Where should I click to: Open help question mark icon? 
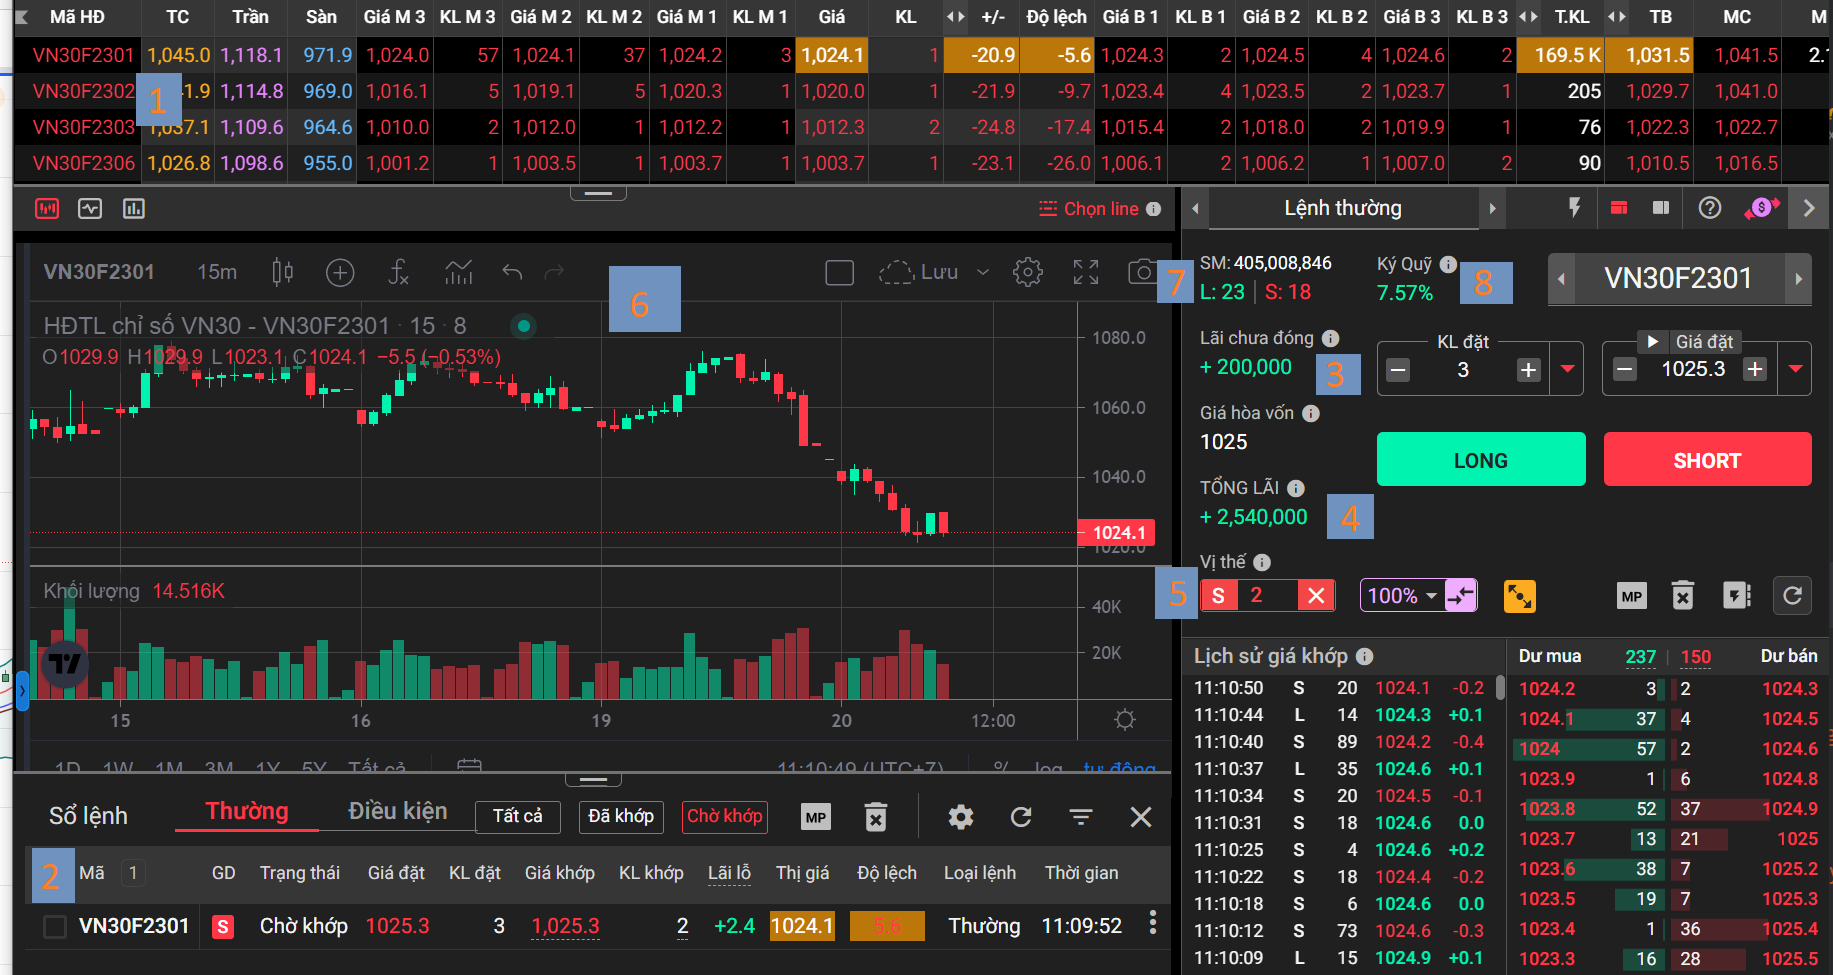point(1710,207)
